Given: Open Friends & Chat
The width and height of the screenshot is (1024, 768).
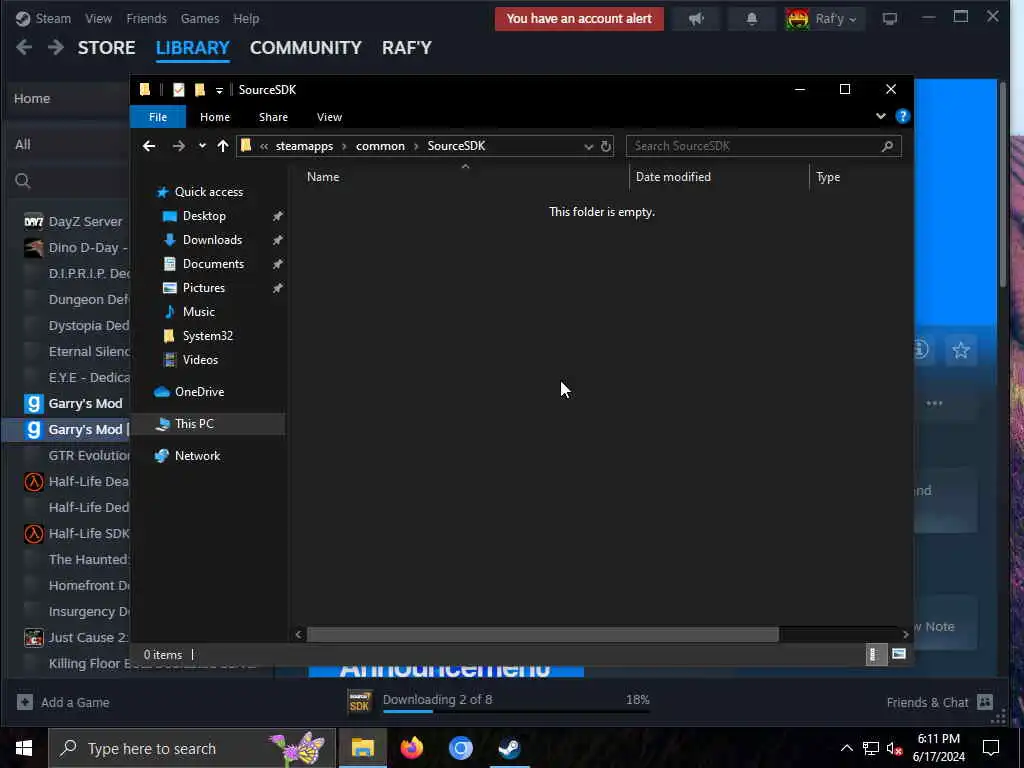Looking at the screenshot, I should (x=940, y=702).
